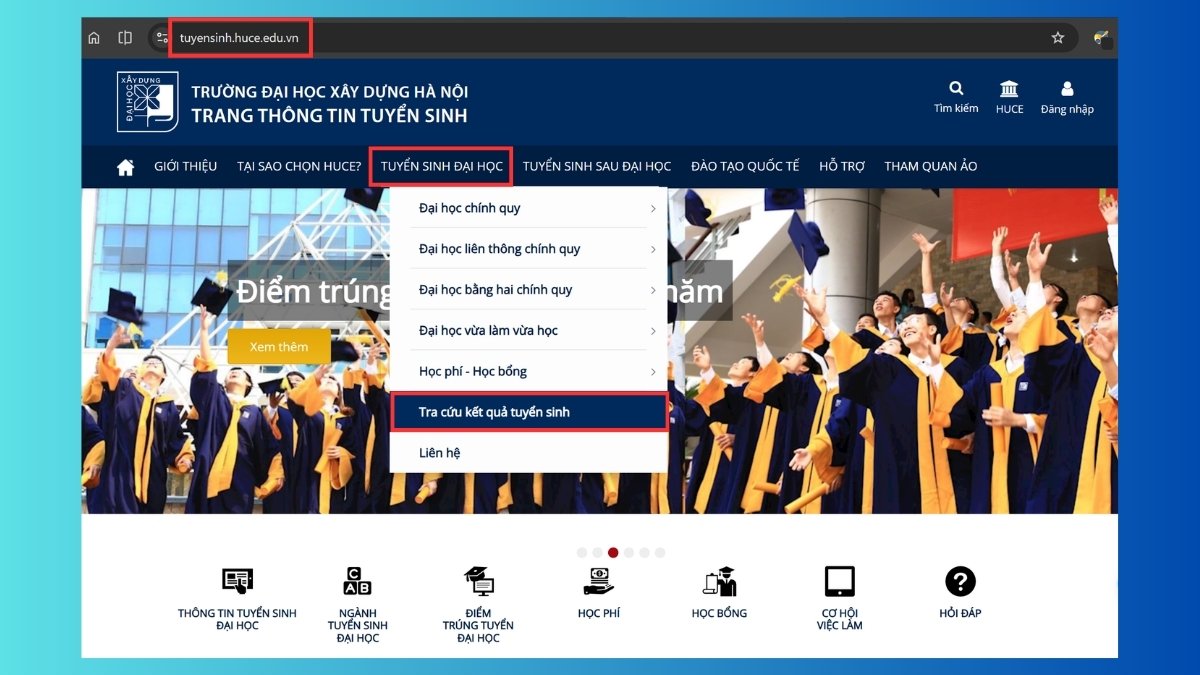Select the active red carousel dot
Viewport: 1200px width, 675px height.
pyautogui.click(x=613, y=552)
